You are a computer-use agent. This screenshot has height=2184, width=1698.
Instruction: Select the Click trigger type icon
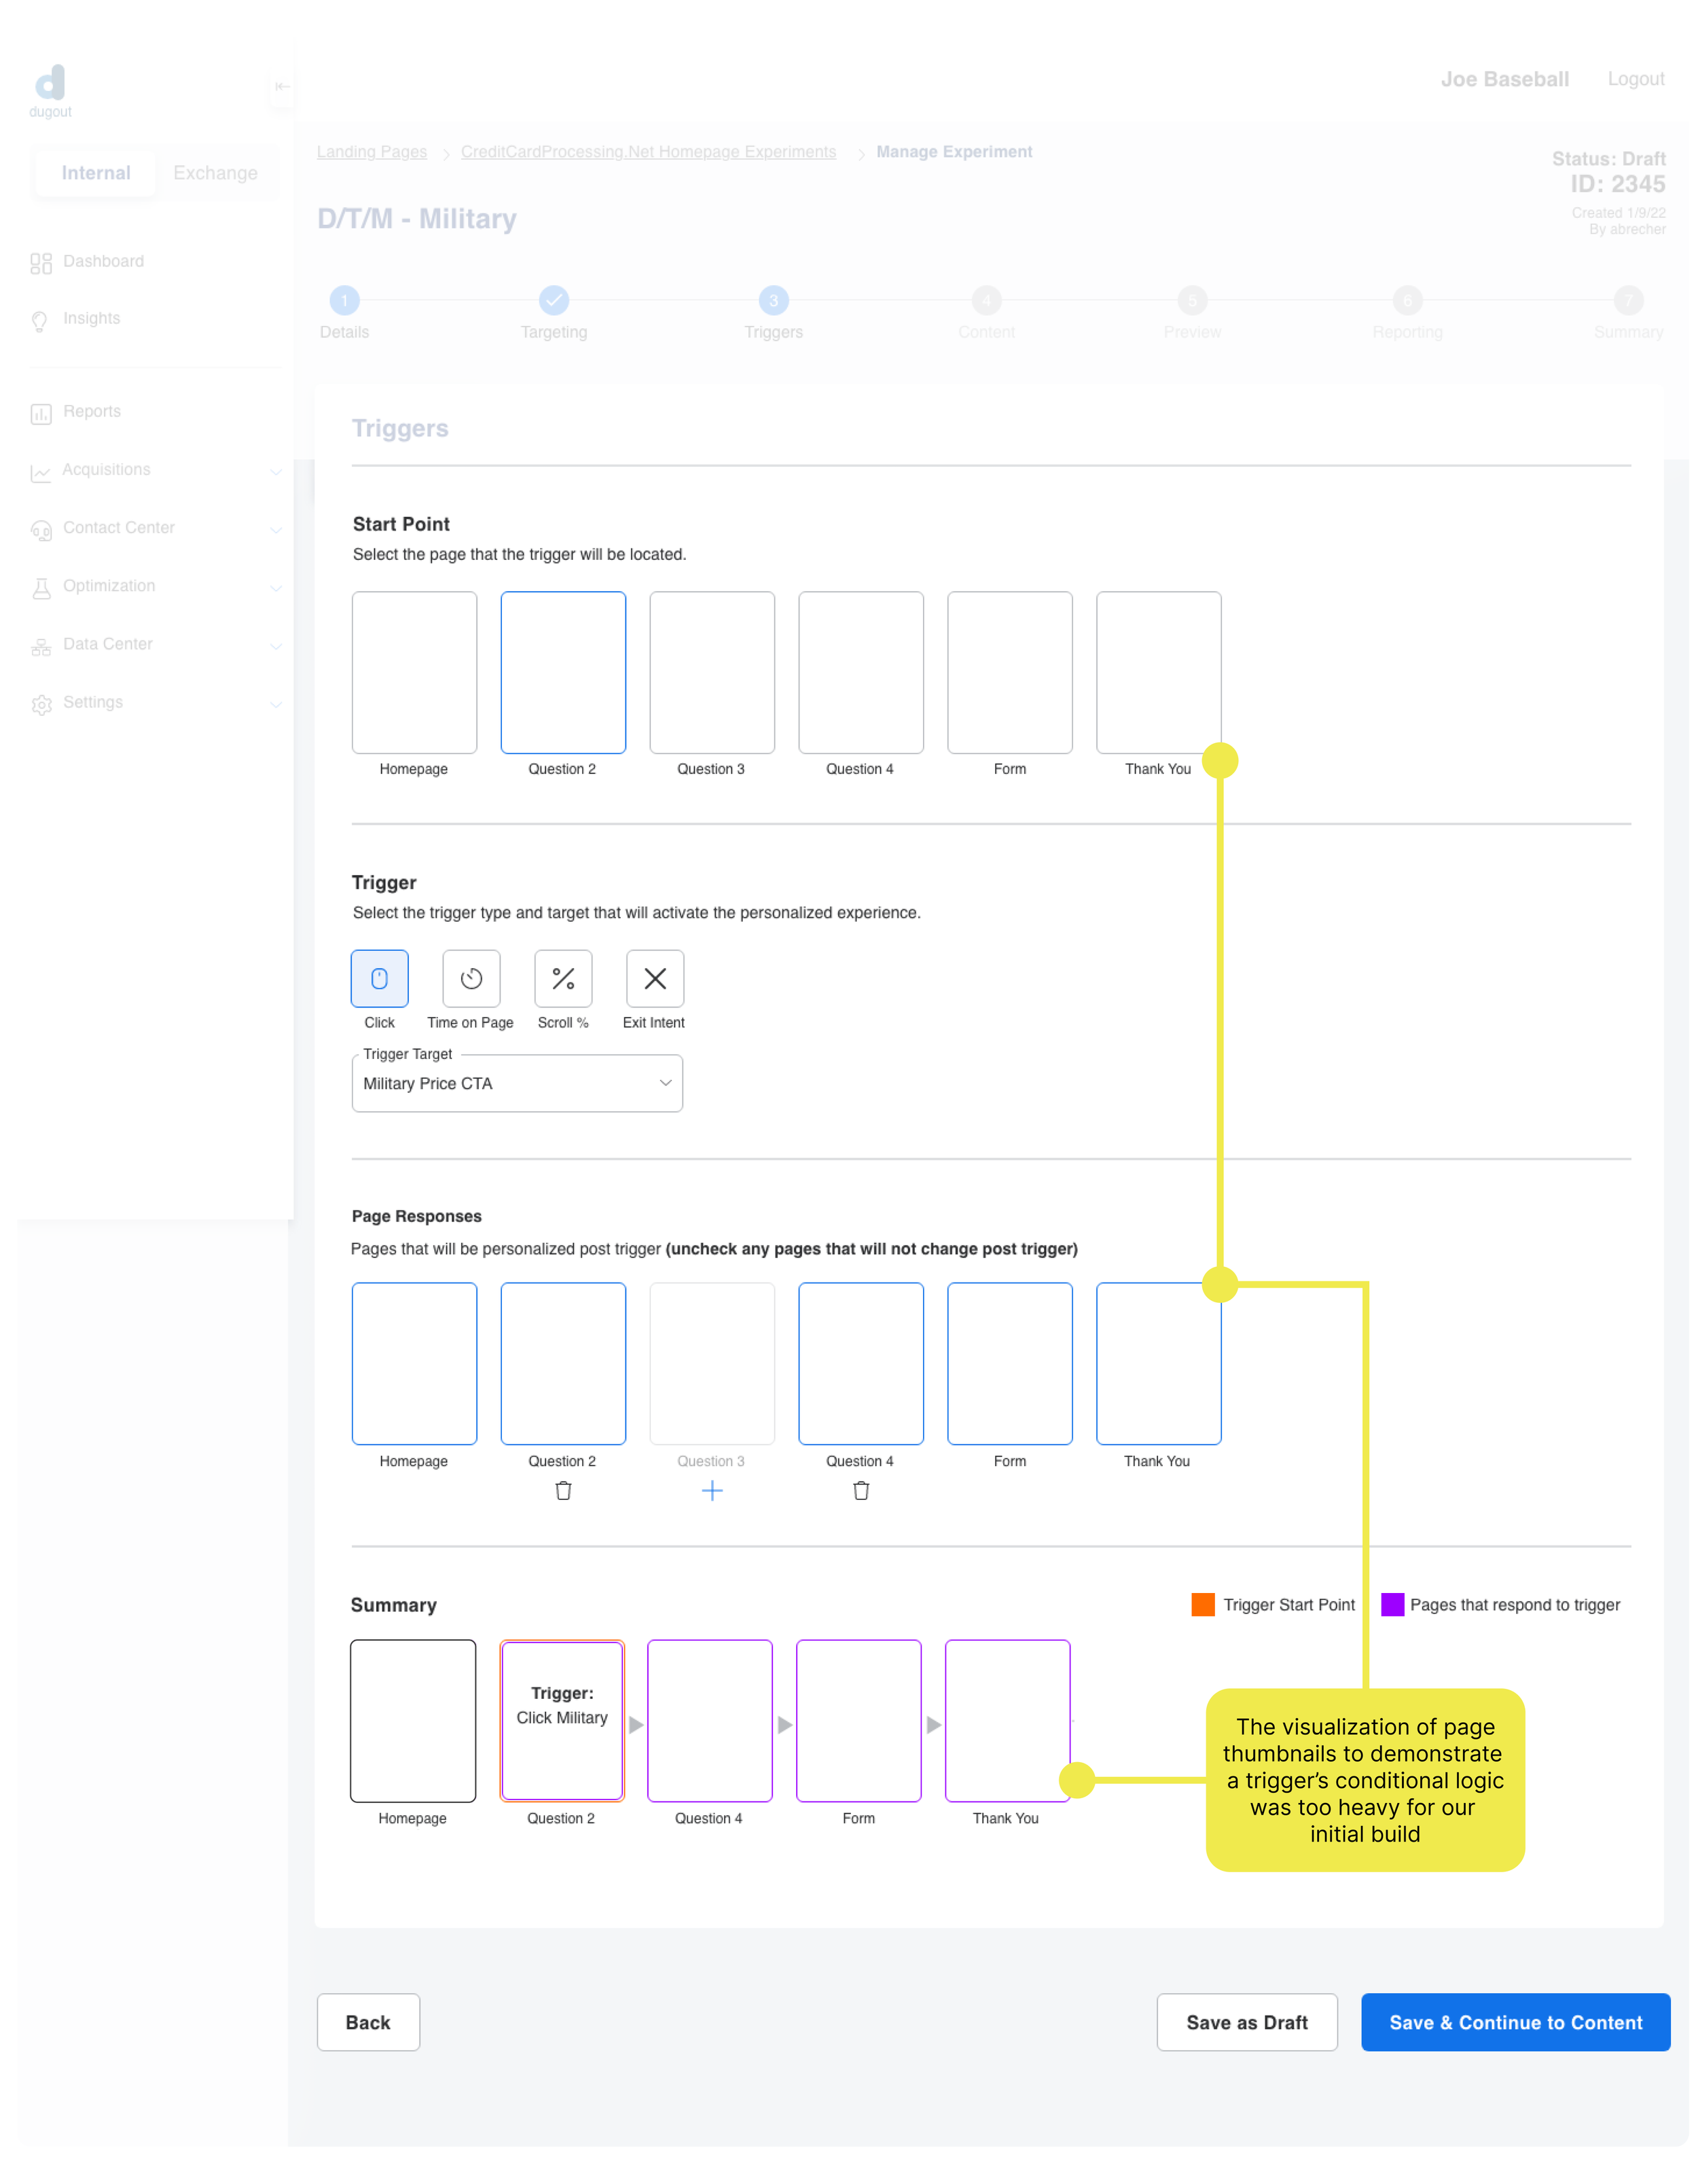click(x=379, y=978)
